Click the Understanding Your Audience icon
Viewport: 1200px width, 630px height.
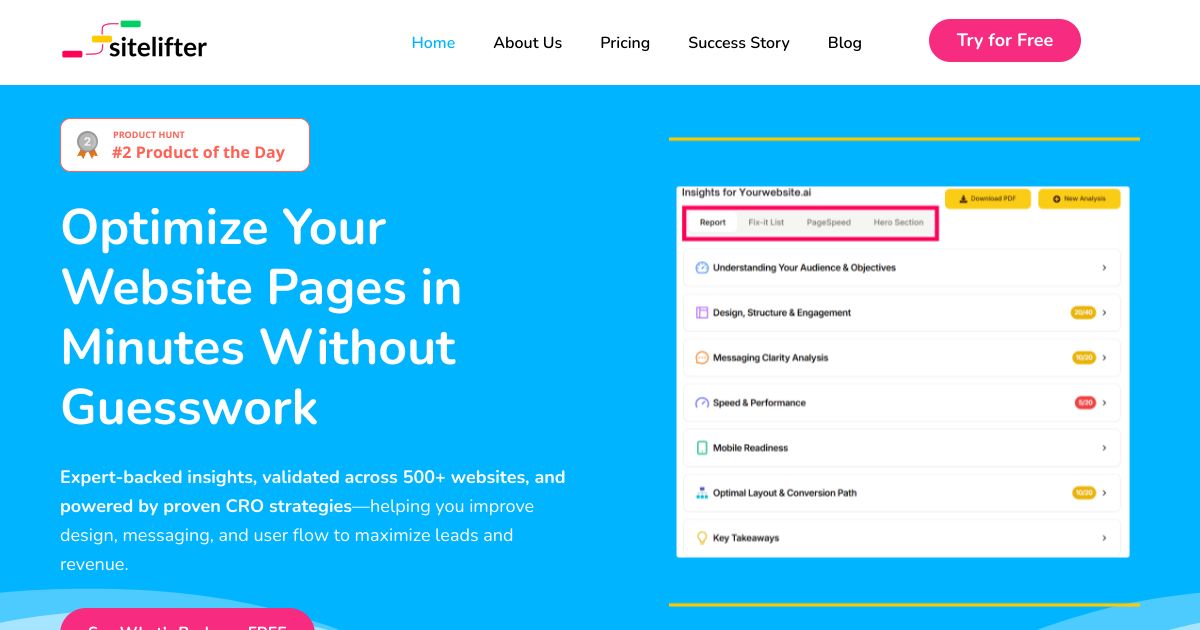(702, 268)
